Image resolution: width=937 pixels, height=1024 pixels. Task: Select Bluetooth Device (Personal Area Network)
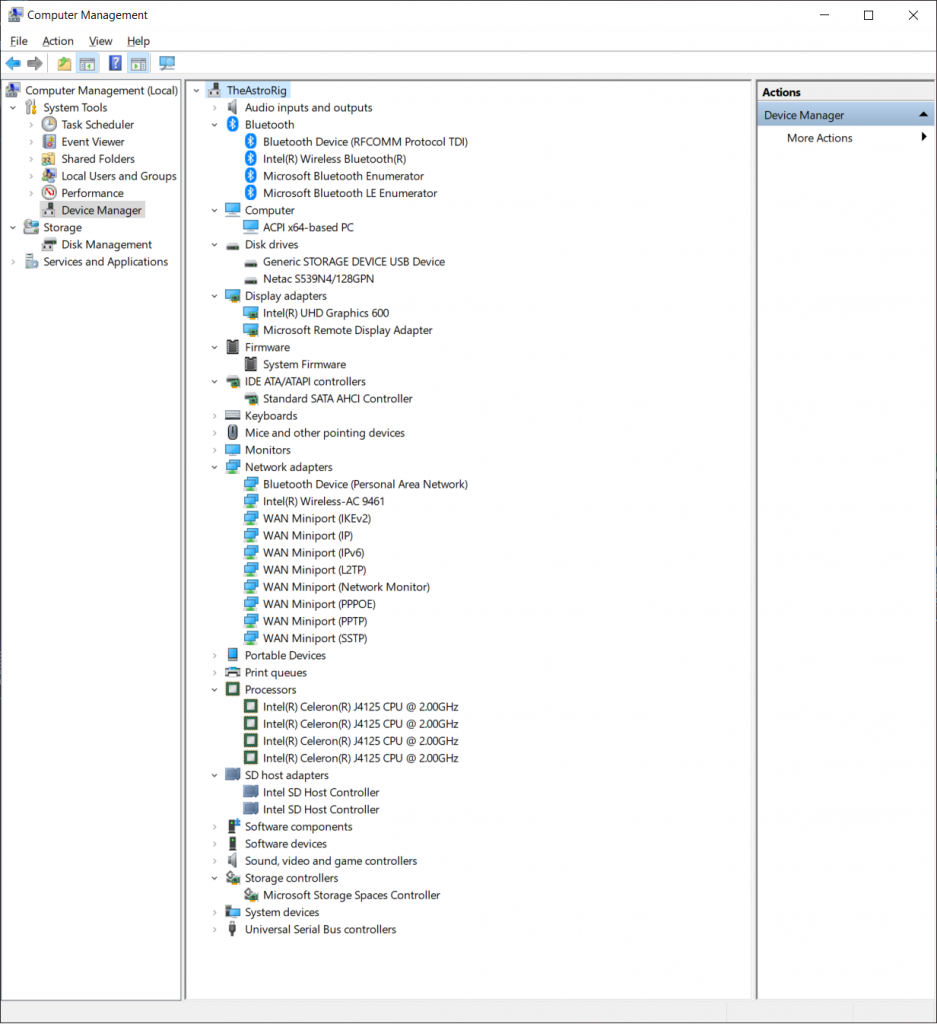tap(365, 484)
